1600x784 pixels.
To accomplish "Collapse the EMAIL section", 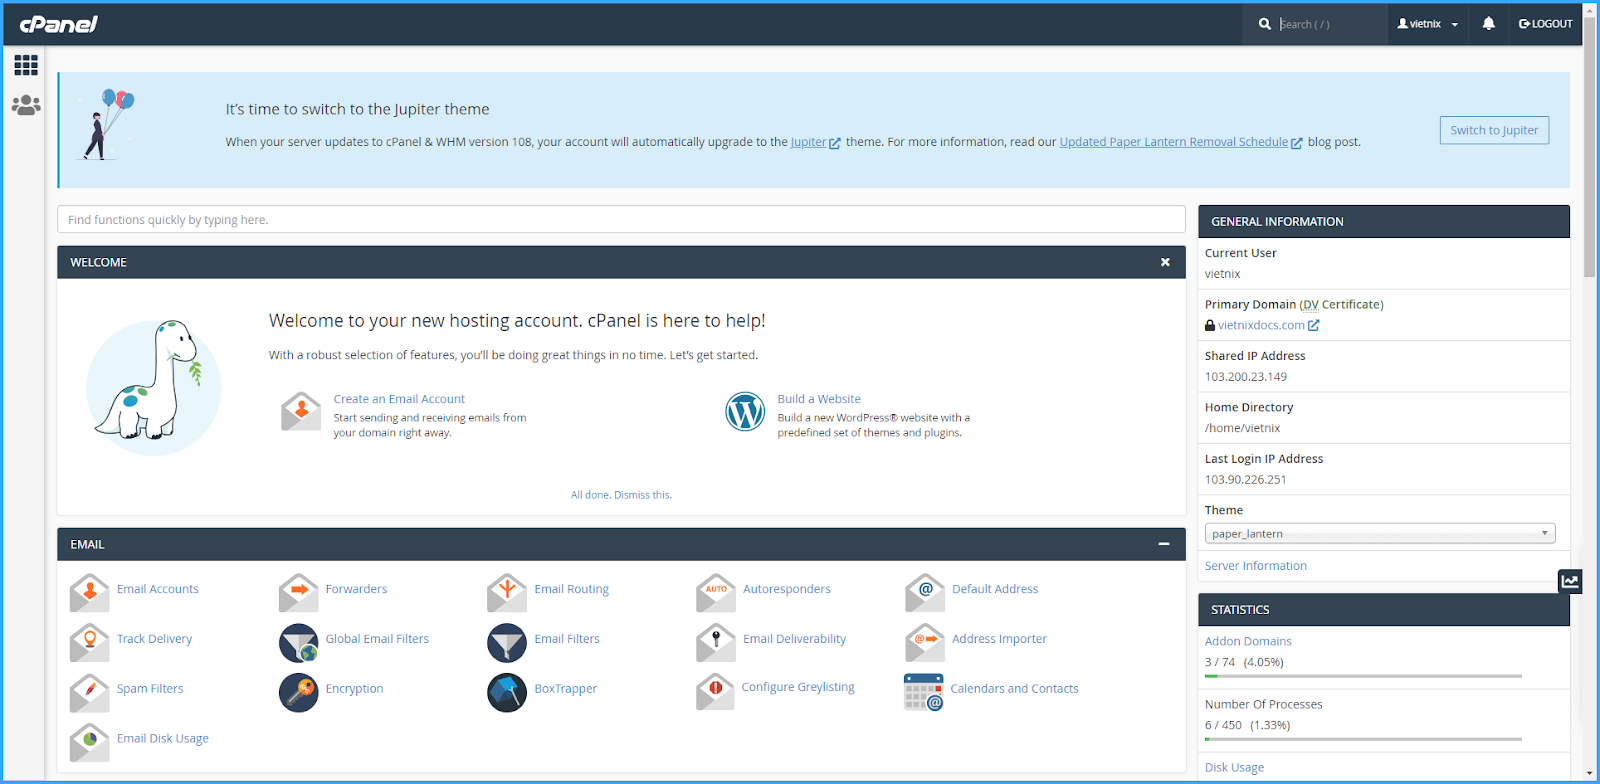I will pos(1164,544).
